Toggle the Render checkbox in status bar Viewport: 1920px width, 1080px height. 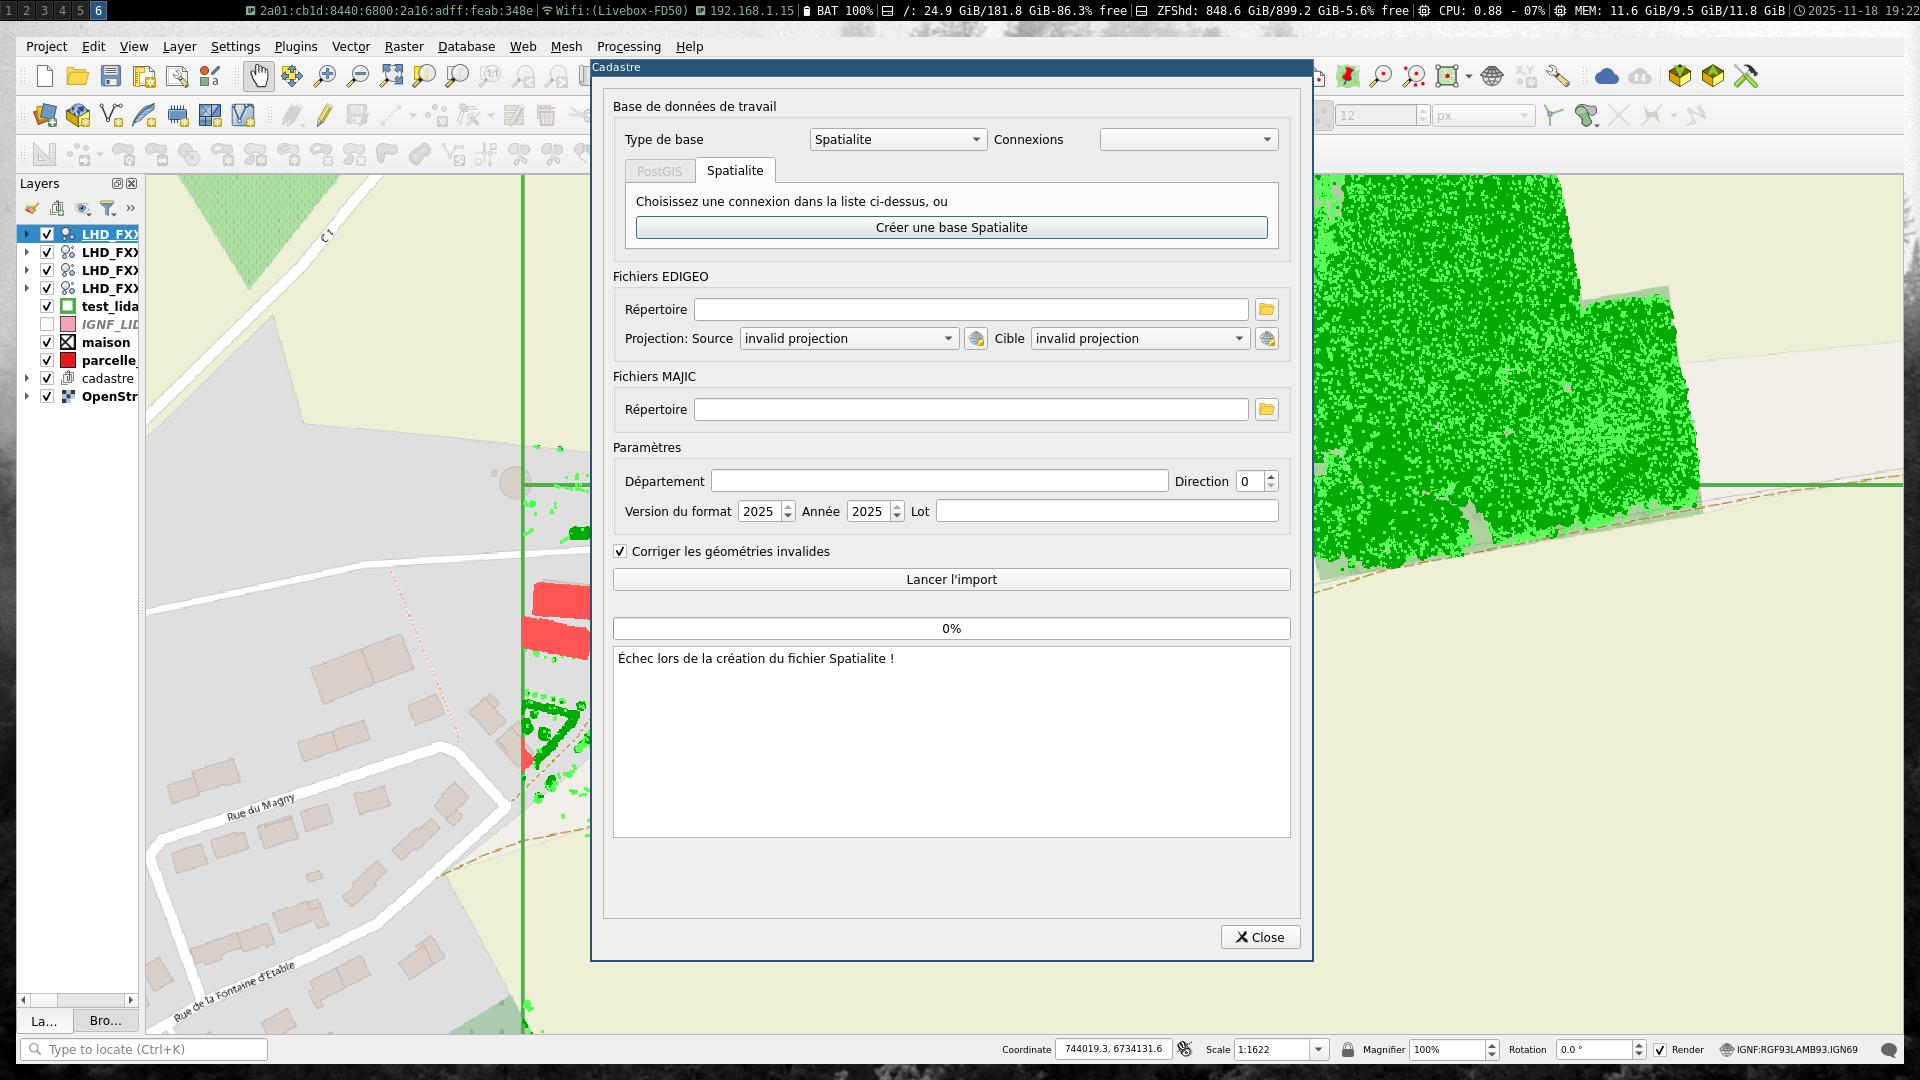(1660, 1050)
